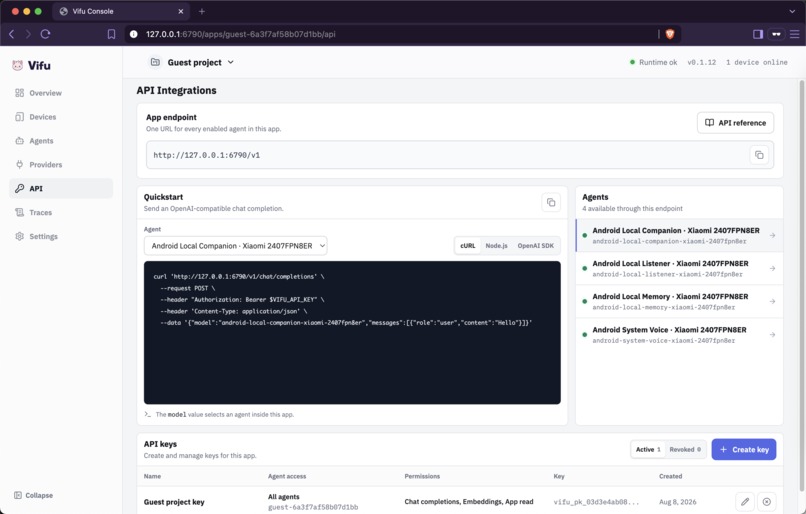This screenshot has width=806, height=514.
Task: Click the Permissions column header
Action: [422, 476]
